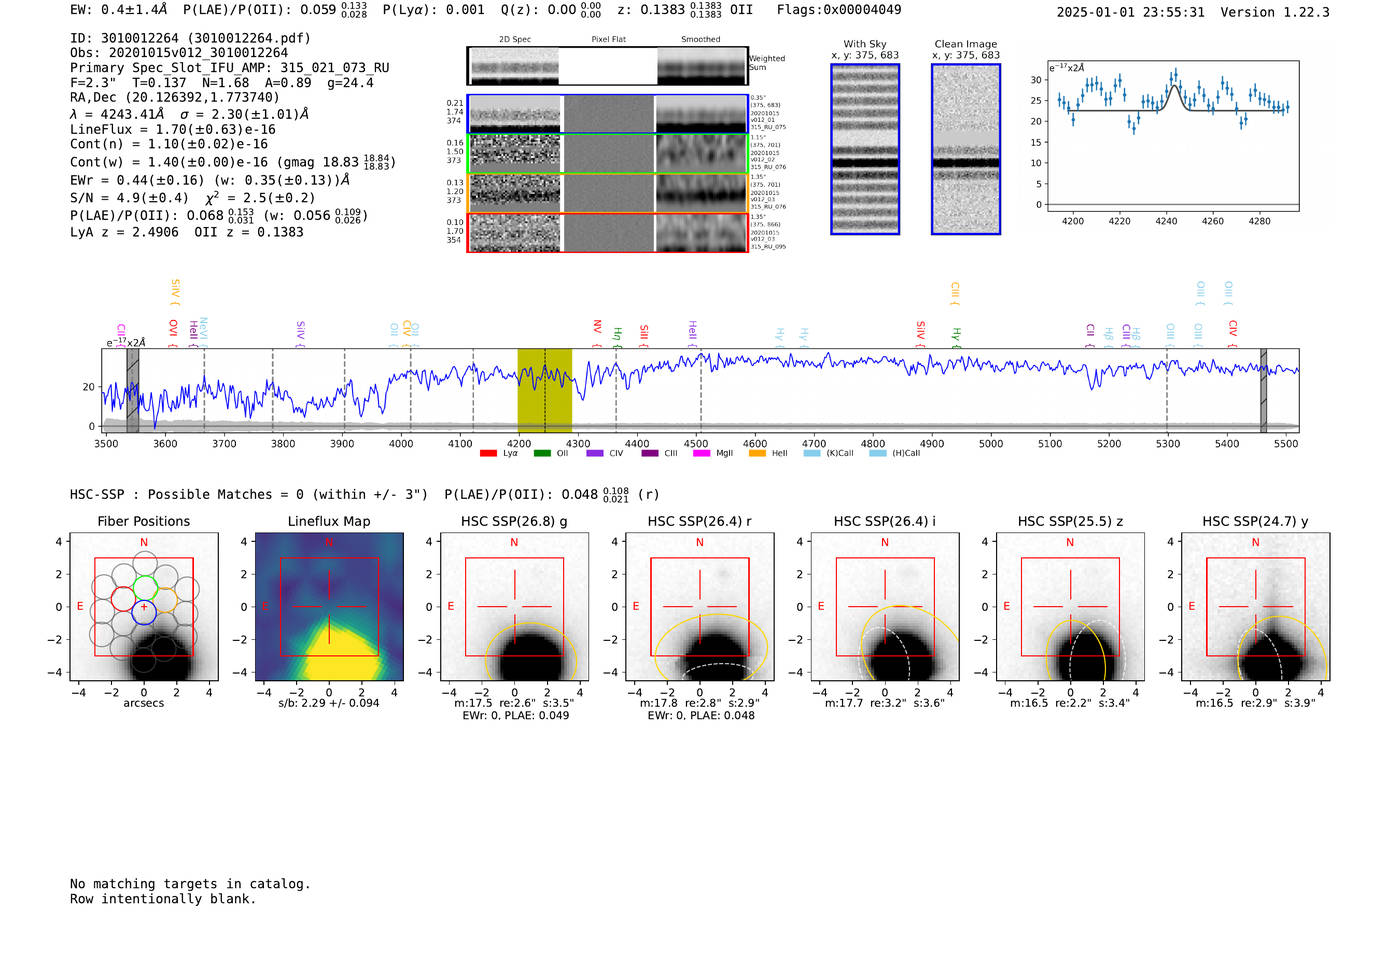The image size is (1400, 953).
Task: Click the yellow highlighted band in the spectrum
Action: tap(544, 390)
